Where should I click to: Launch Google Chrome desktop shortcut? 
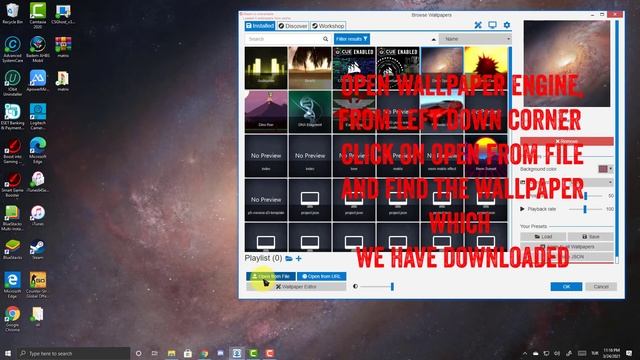(x=12, y=319)
